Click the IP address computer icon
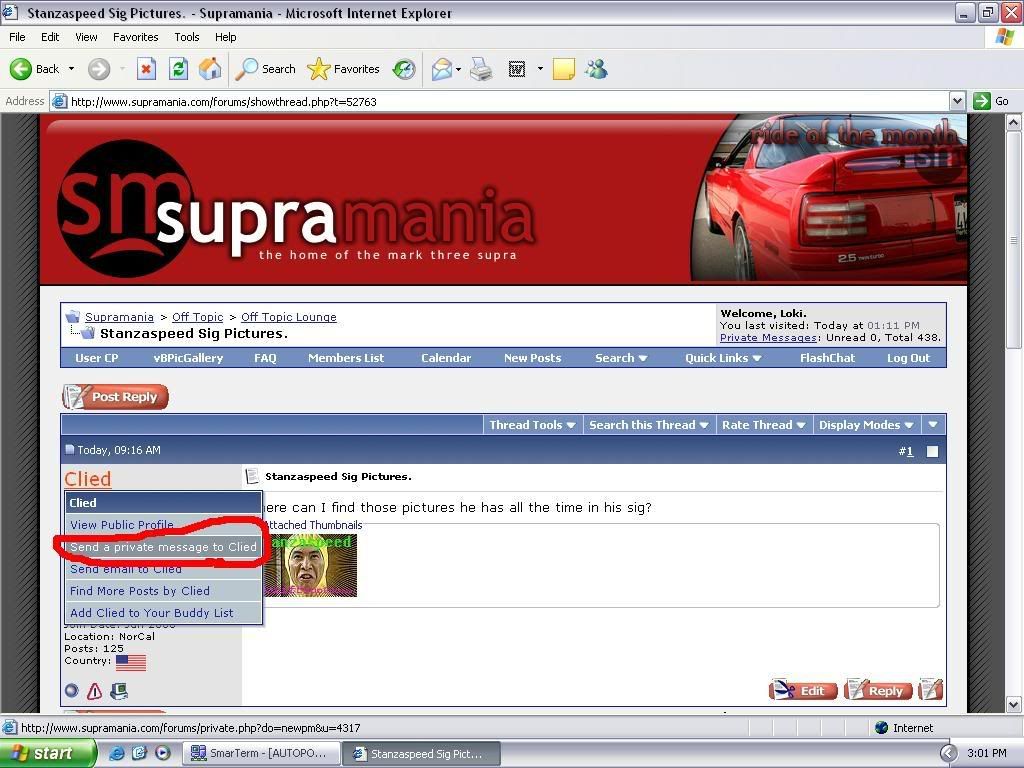This screenshot has height=768, width=1024. click(x=119, y=691)
